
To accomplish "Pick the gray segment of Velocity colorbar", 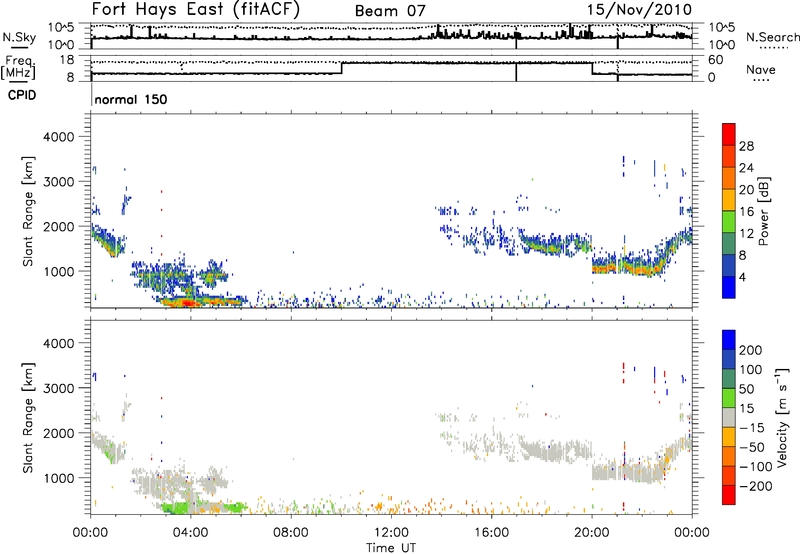I will pos(729,418).
